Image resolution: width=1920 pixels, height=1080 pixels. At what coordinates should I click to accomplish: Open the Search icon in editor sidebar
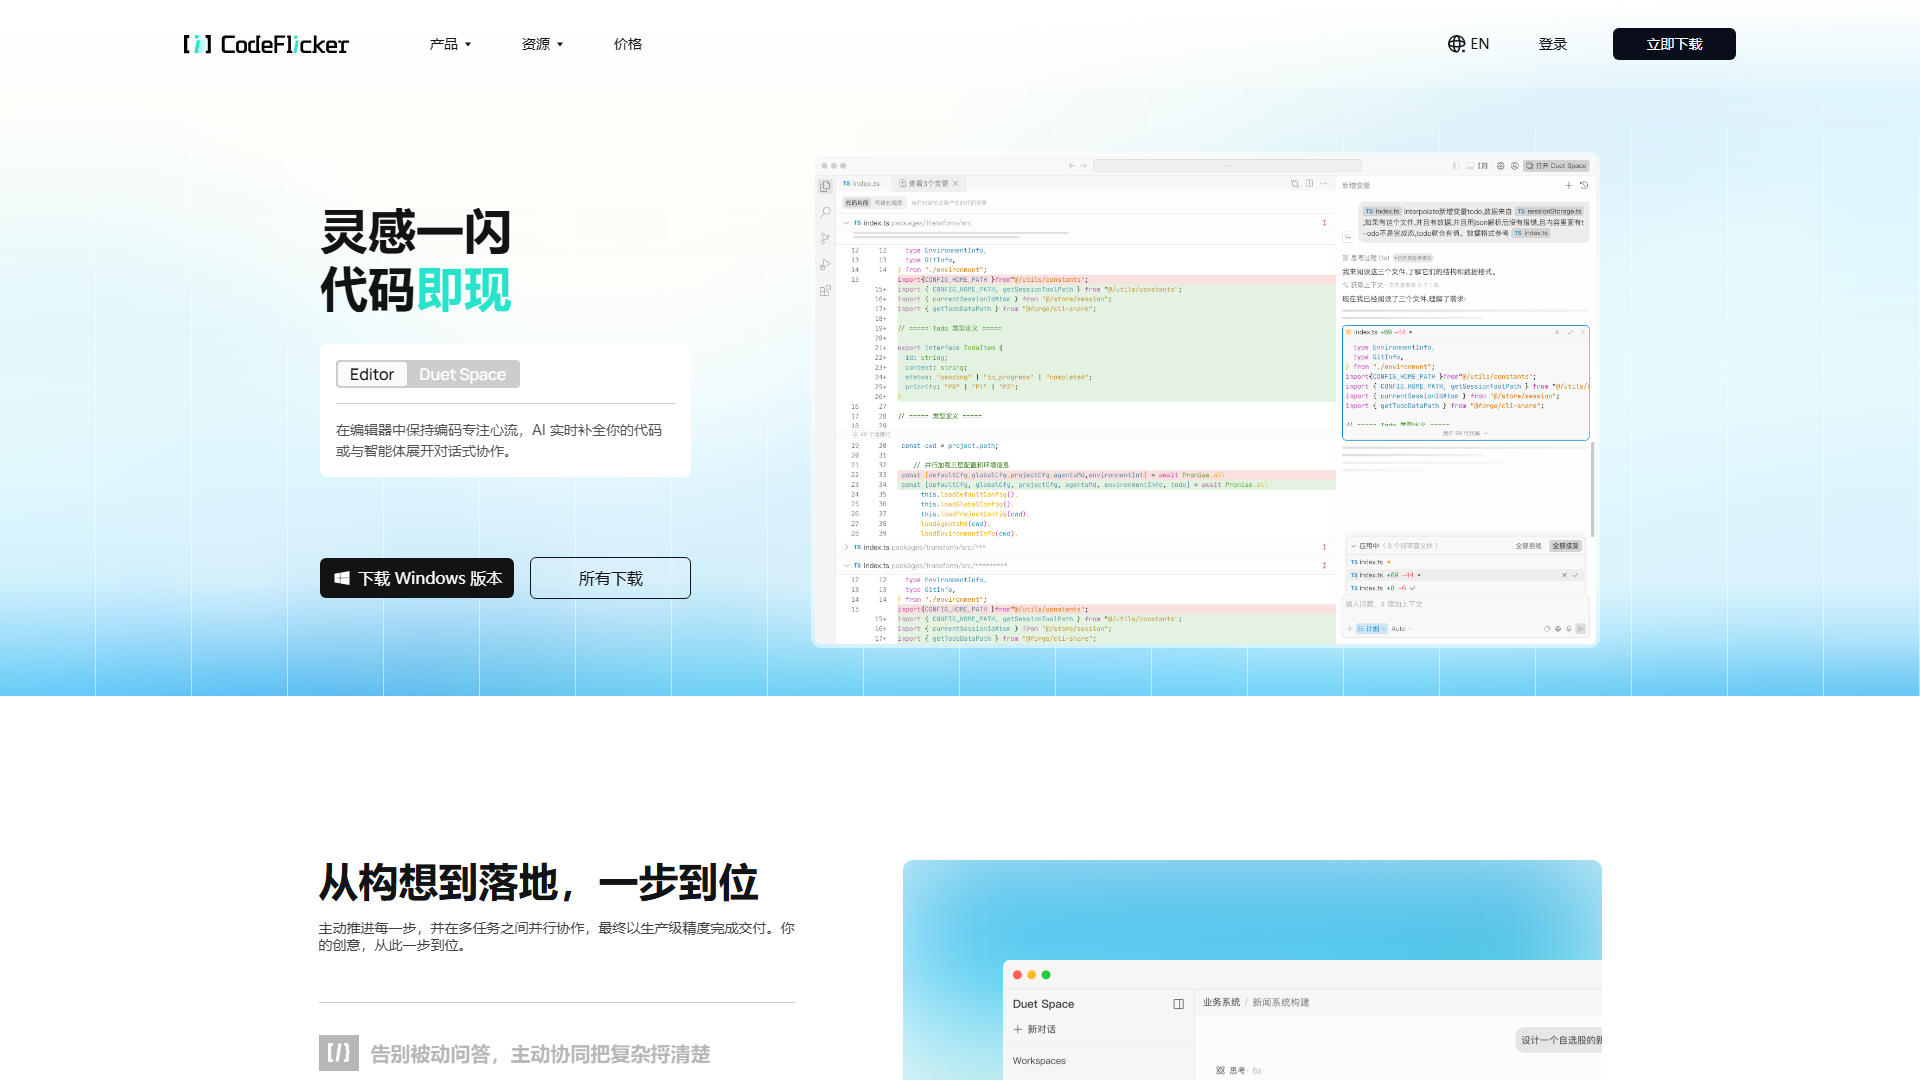[825, 212]
